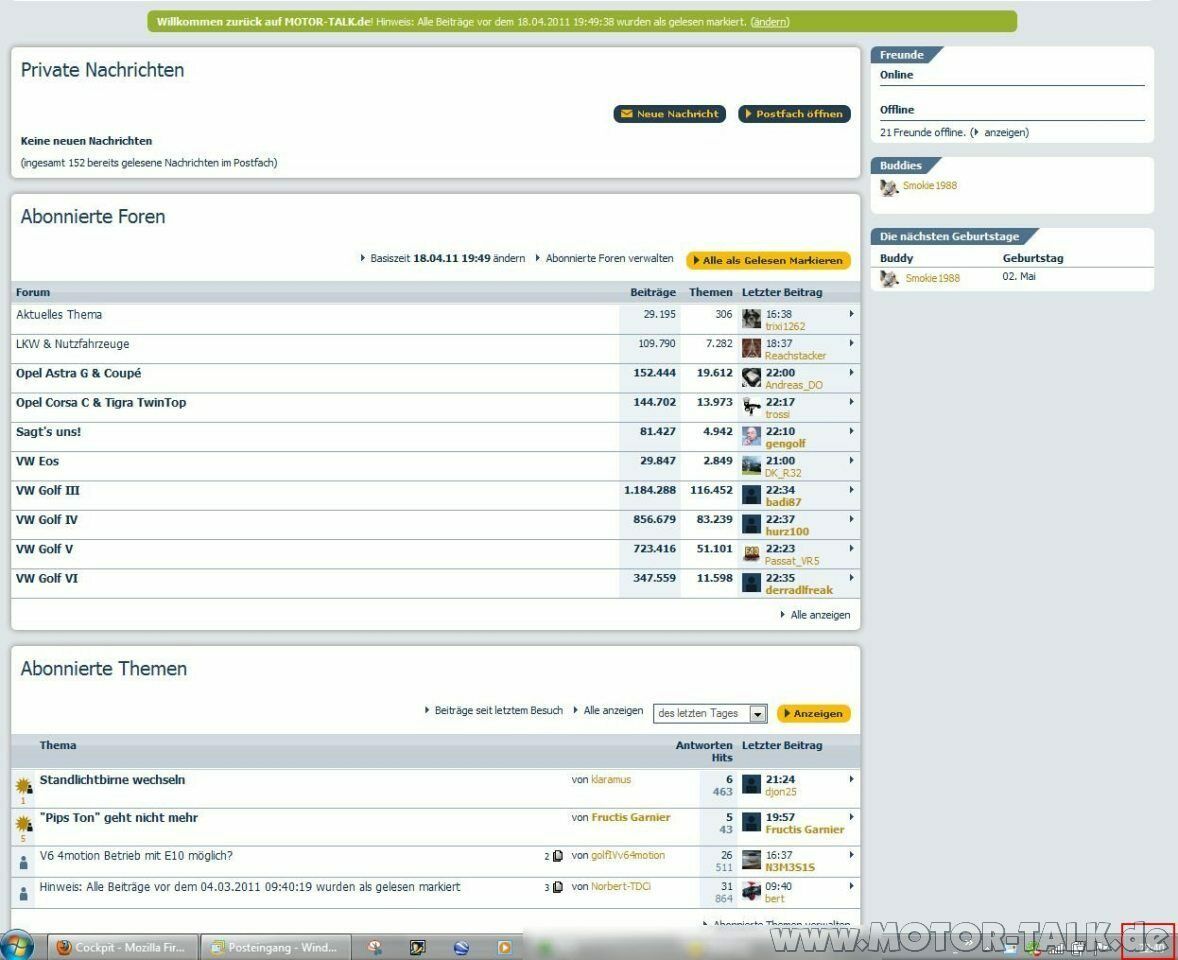Viewport: 1178px width, 960px height.
Task: Go to last post arrow in VW Eos row
Action: pyautogui.click(x=851, y=460)
